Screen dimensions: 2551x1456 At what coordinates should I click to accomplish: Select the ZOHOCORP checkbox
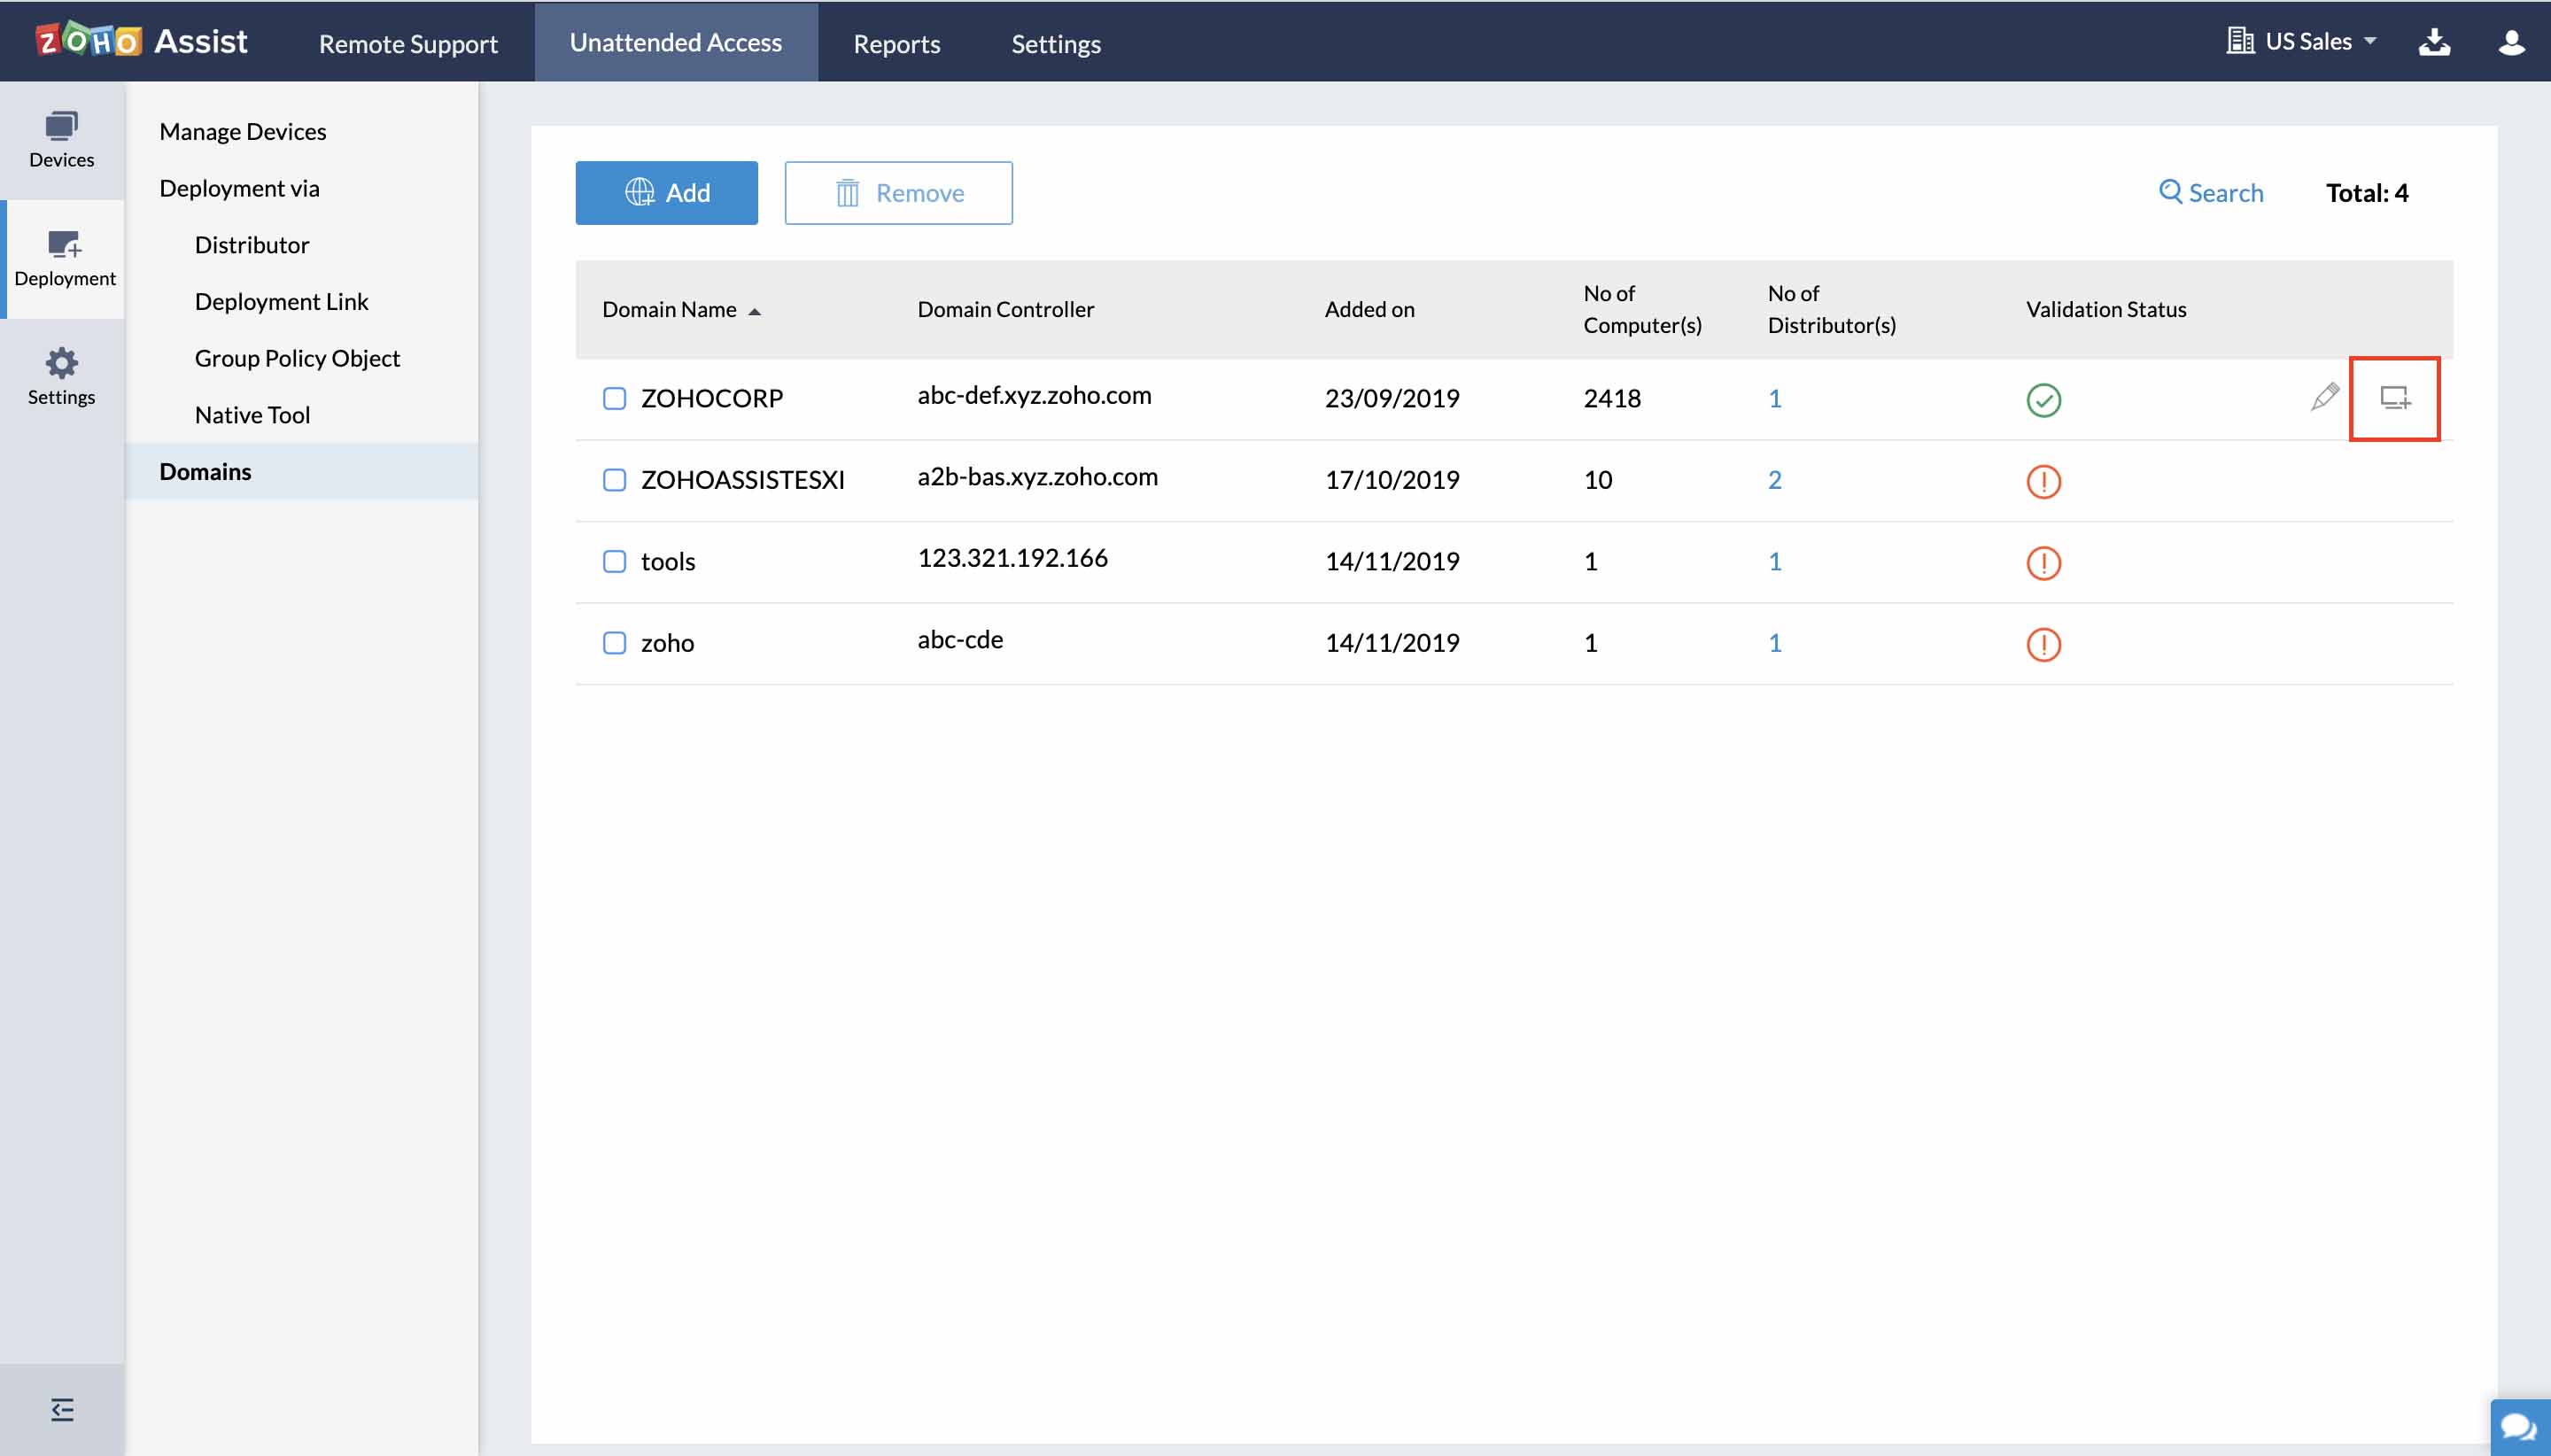tap(614, 398)
